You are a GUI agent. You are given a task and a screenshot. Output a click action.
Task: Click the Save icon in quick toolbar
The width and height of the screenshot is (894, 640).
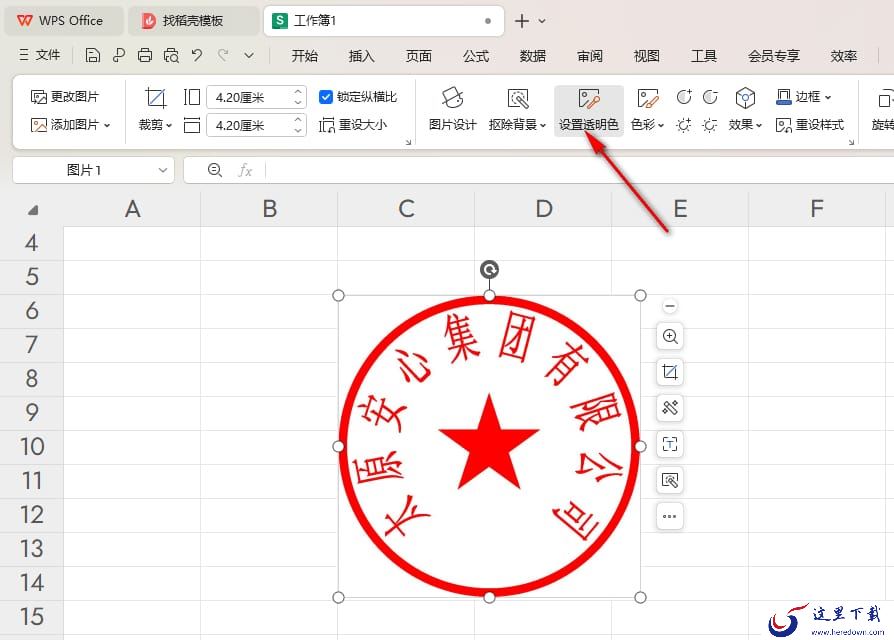tap(92, 55)
